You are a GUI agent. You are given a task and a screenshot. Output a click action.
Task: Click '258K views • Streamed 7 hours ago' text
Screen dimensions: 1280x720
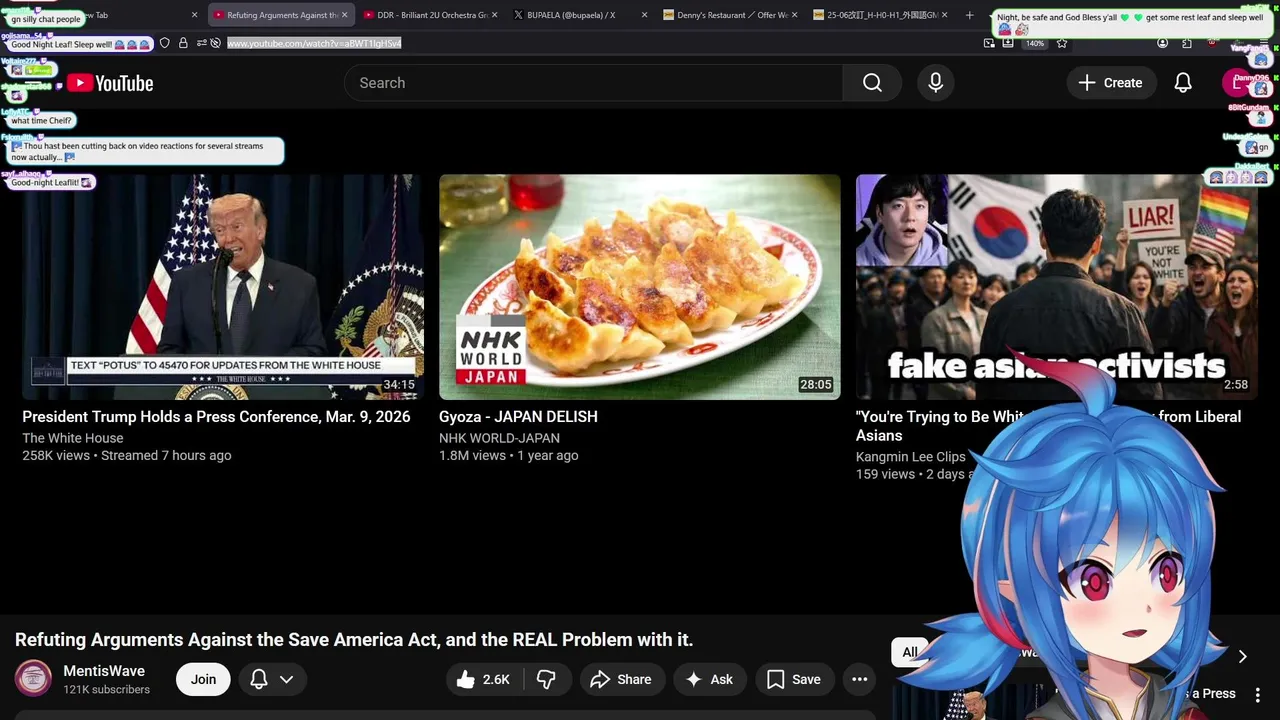pos(127,456)
